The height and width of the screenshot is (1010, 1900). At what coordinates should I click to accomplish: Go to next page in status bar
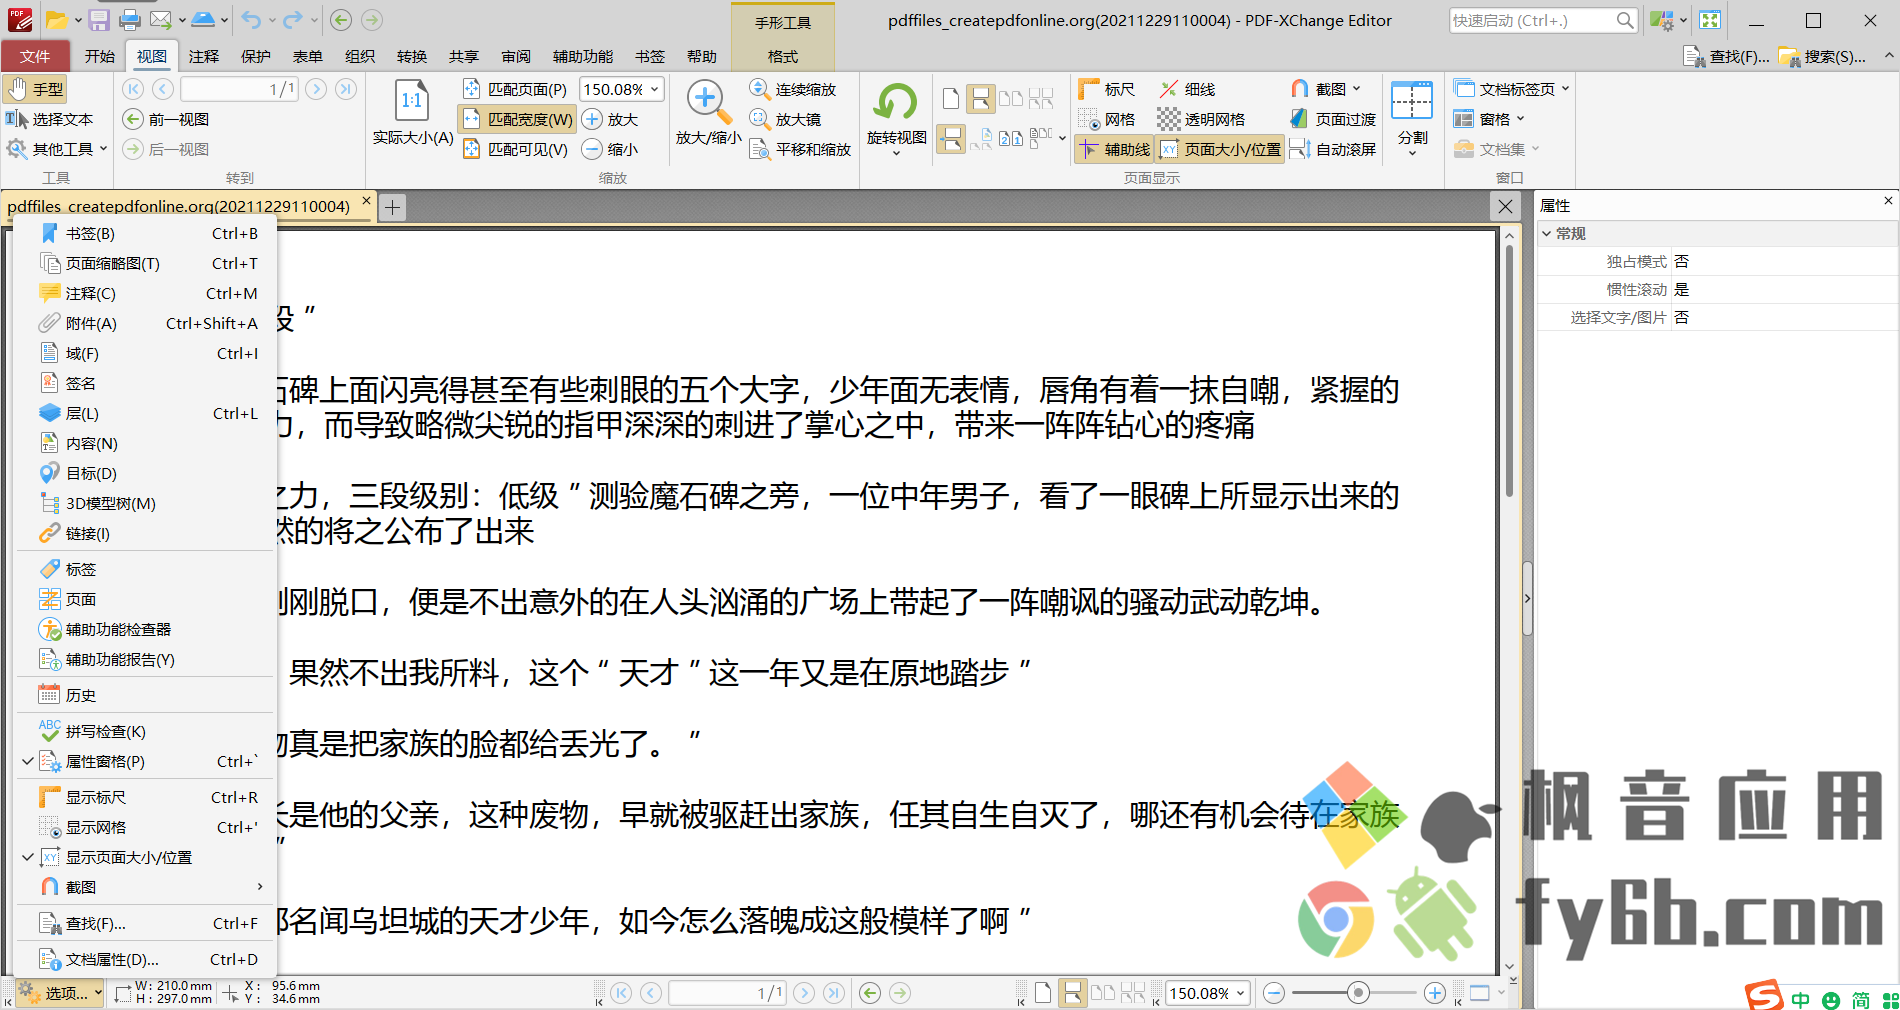click(x=804, y=993)
